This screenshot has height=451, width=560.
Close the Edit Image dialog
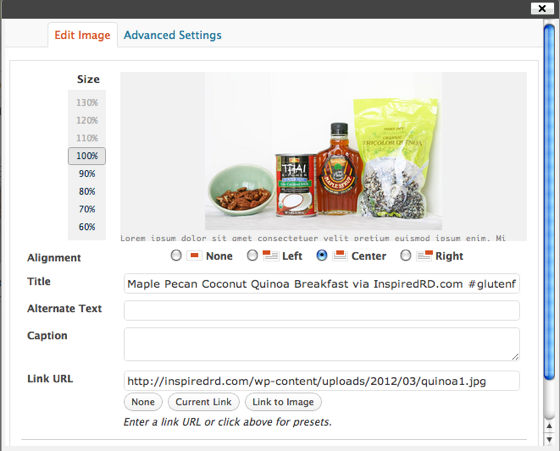pyautogui.click(x=542, y=8)
